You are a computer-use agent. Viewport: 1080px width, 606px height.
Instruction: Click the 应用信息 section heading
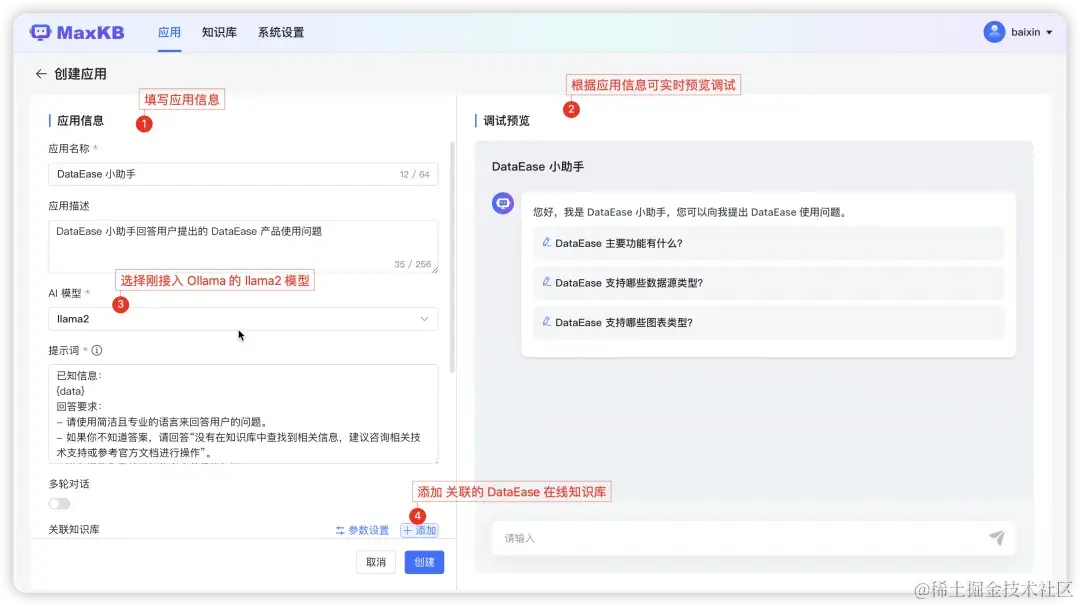[x=80, y=121]
